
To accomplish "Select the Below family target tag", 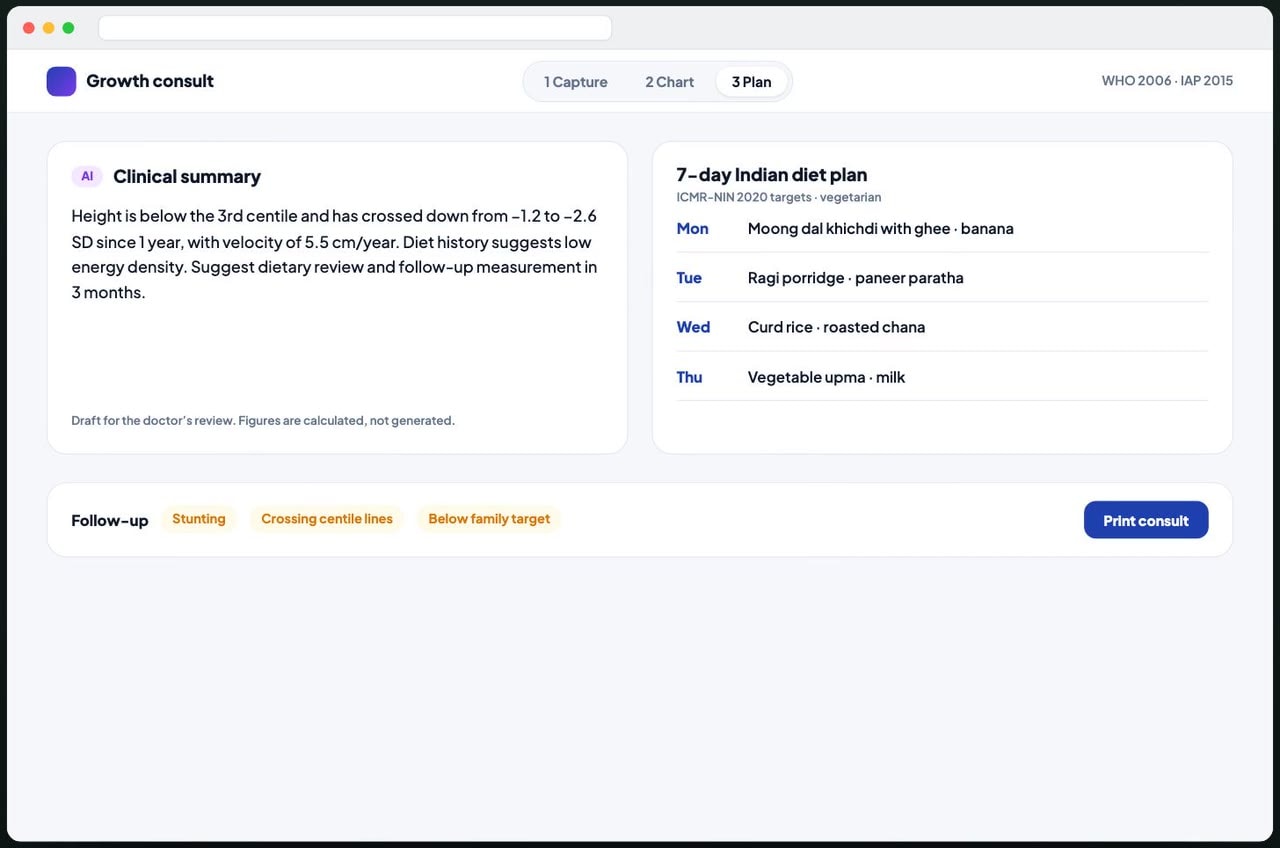I will [x=489, y=519].
